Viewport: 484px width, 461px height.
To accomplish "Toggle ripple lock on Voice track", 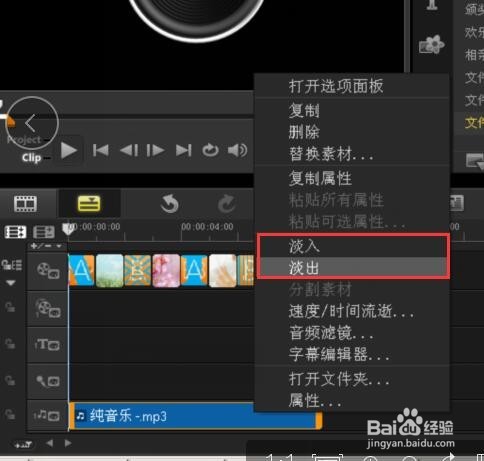I will pos(10,380).
